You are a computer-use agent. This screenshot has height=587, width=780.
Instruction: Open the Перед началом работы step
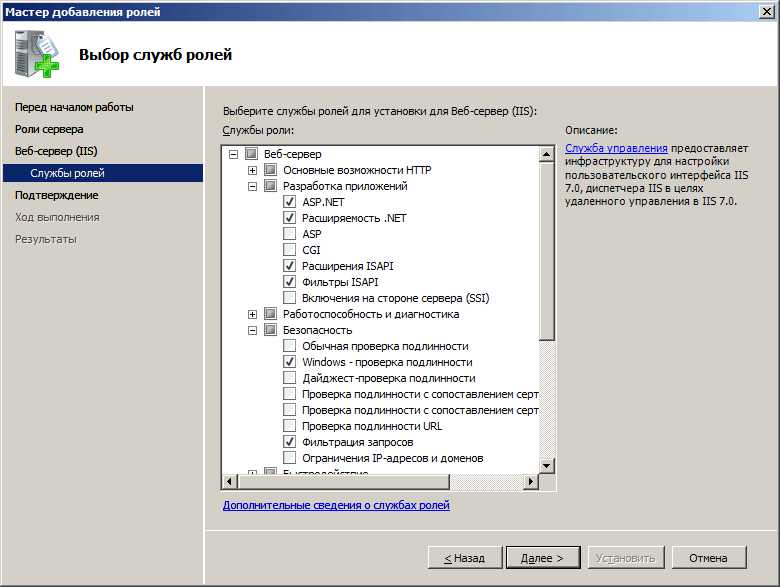pos(74,107)
